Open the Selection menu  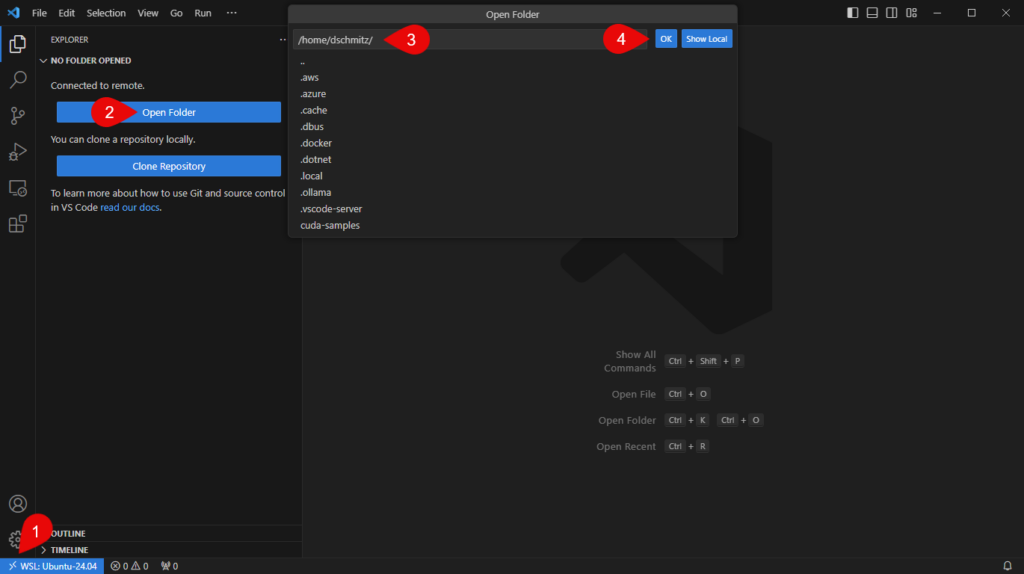pos(106,13)
